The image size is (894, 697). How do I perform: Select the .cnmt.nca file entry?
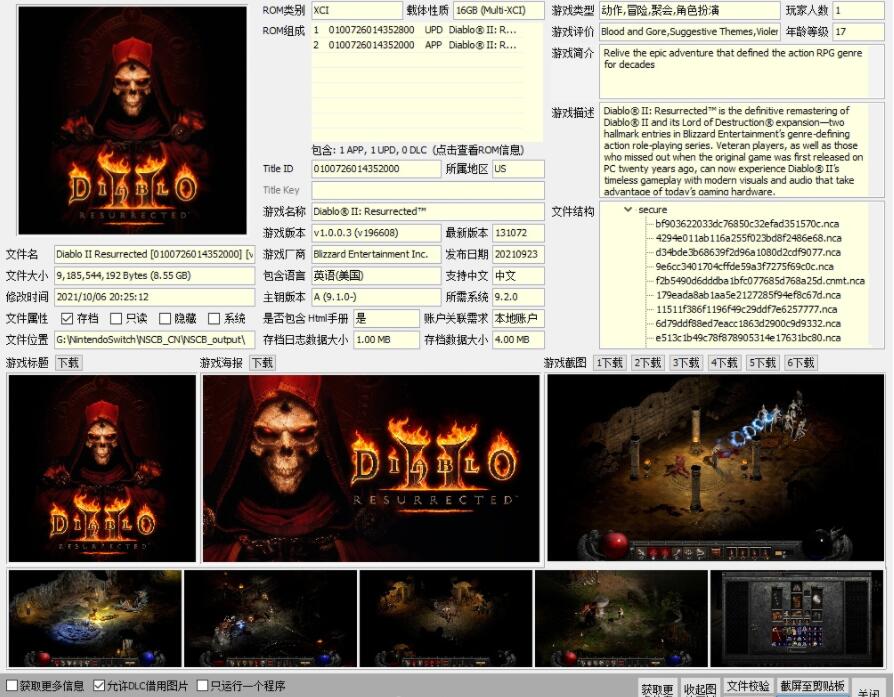coord(759,281)
